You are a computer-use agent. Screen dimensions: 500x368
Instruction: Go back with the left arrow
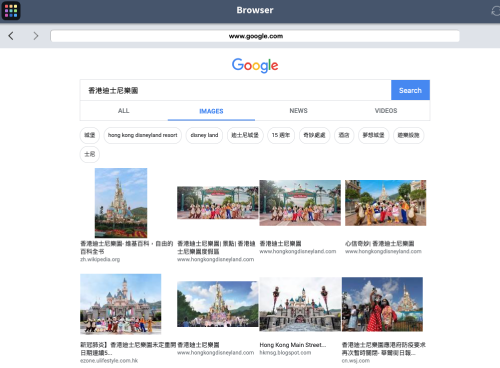point(11,36)
